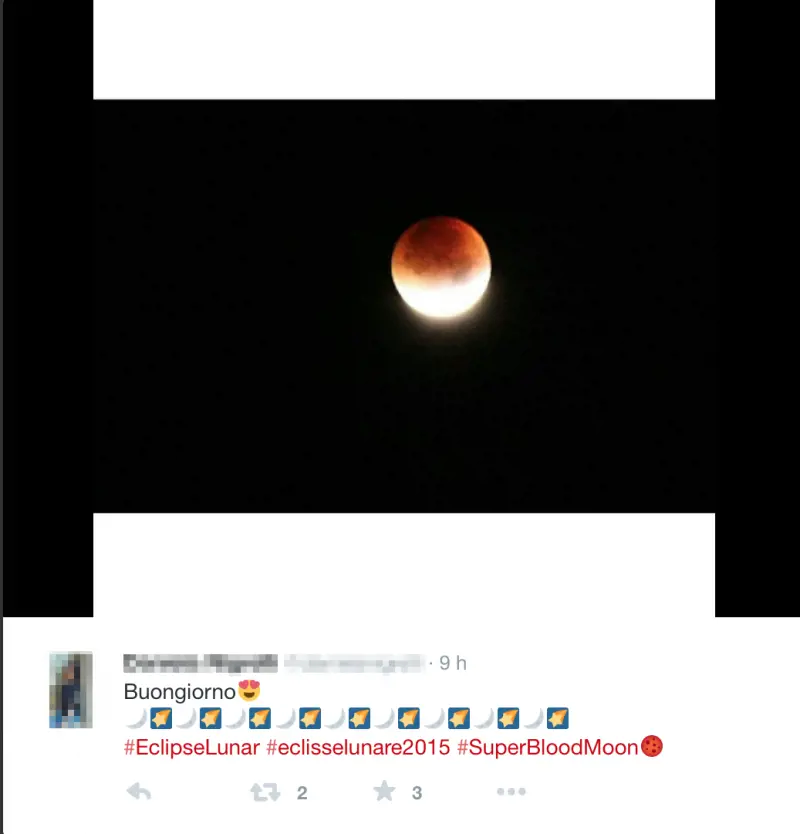Screen dimensions: 800x834
Task: Click the pixelated profile avatar
Action: [x=71, y=690]
